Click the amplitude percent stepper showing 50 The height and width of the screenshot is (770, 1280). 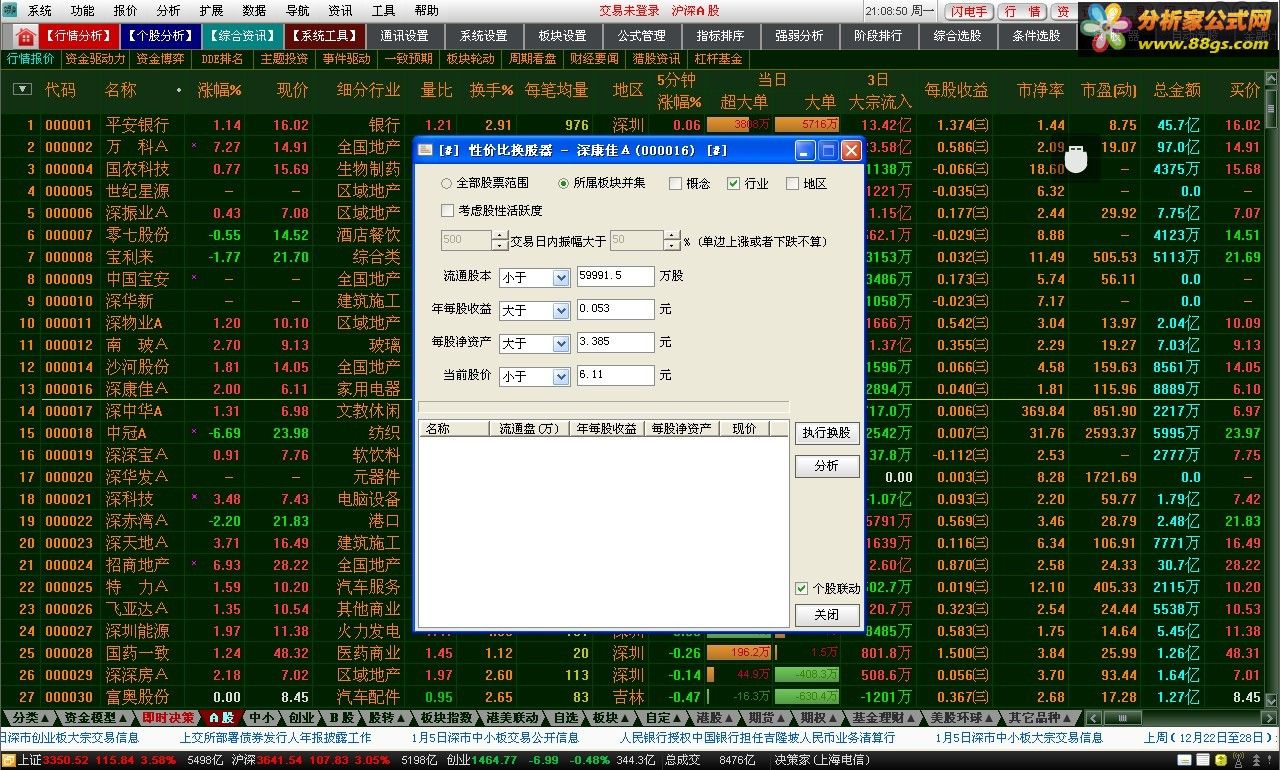click(644, 241)
